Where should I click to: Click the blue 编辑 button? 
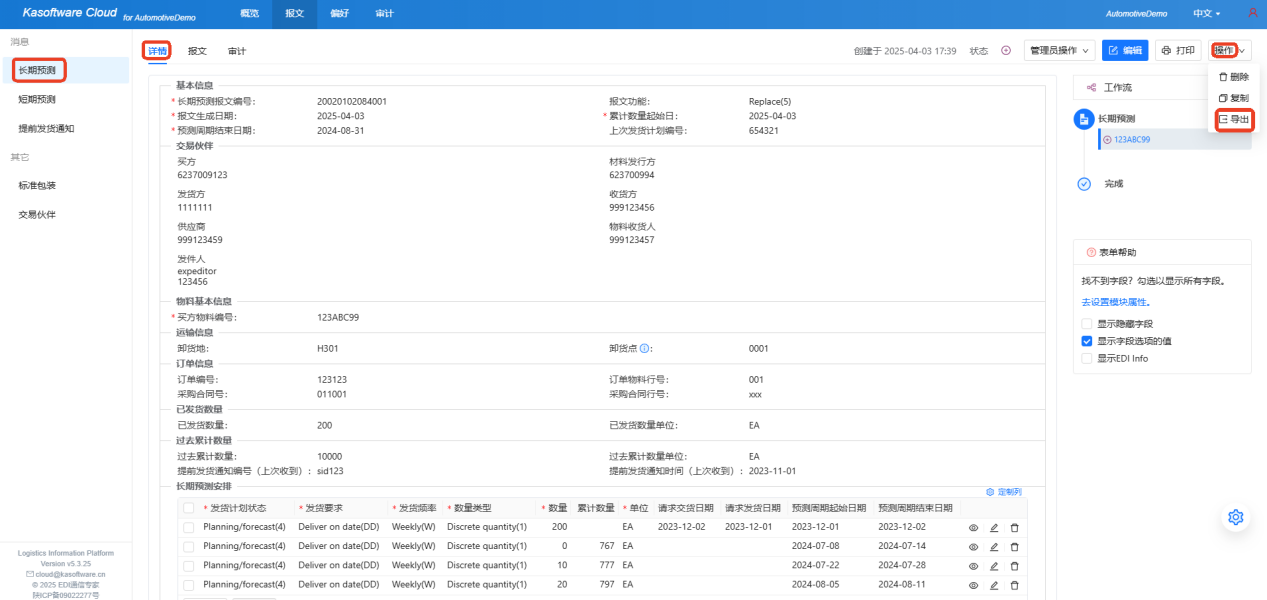(1125, 51)
